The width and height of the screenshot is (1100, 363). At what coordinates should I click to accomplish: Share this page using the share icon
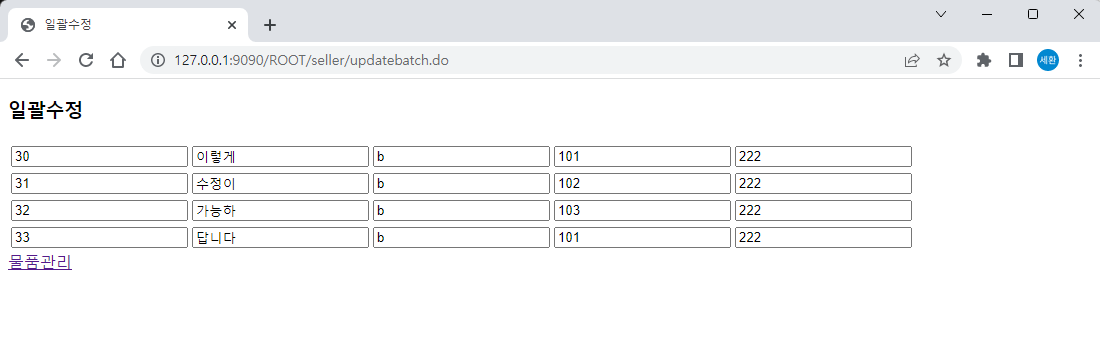click(x=912, y=60)
